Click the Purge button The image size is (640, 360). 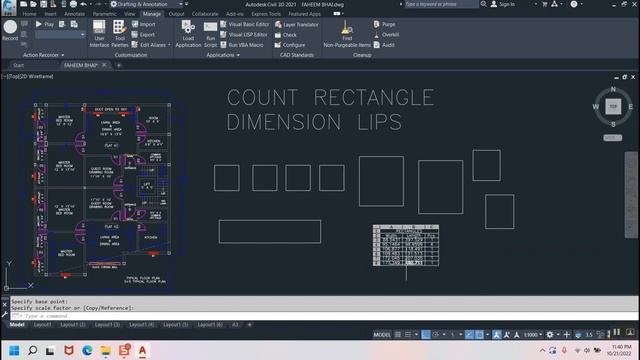pos(384,24)
